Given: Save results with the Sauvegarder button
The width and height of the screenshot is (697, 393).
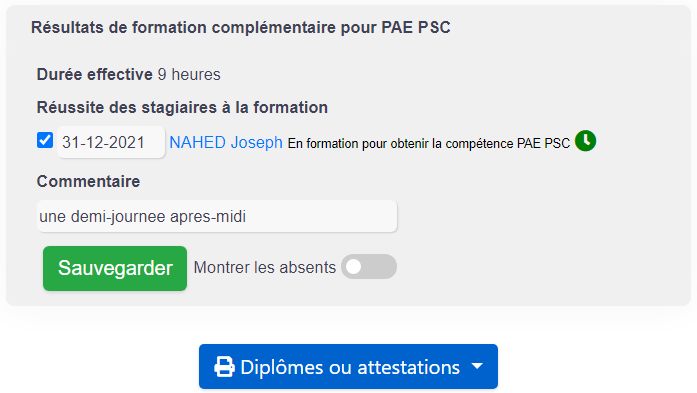Looking at the screenshot, I should pyautogui.click(x=115, y=269).
